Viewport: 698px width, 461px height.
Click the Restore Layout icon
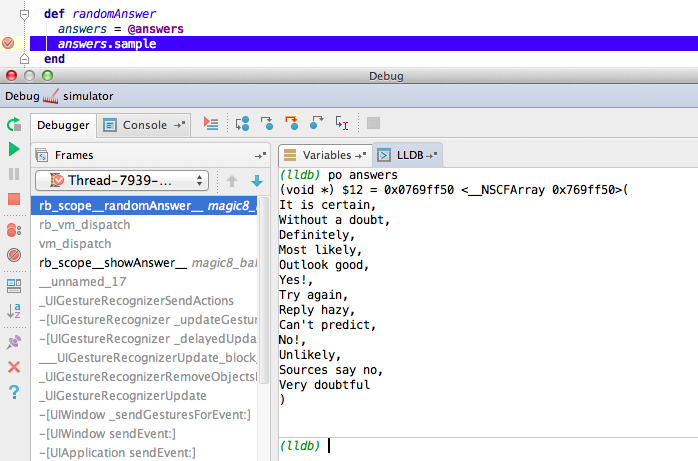point(14,286)
